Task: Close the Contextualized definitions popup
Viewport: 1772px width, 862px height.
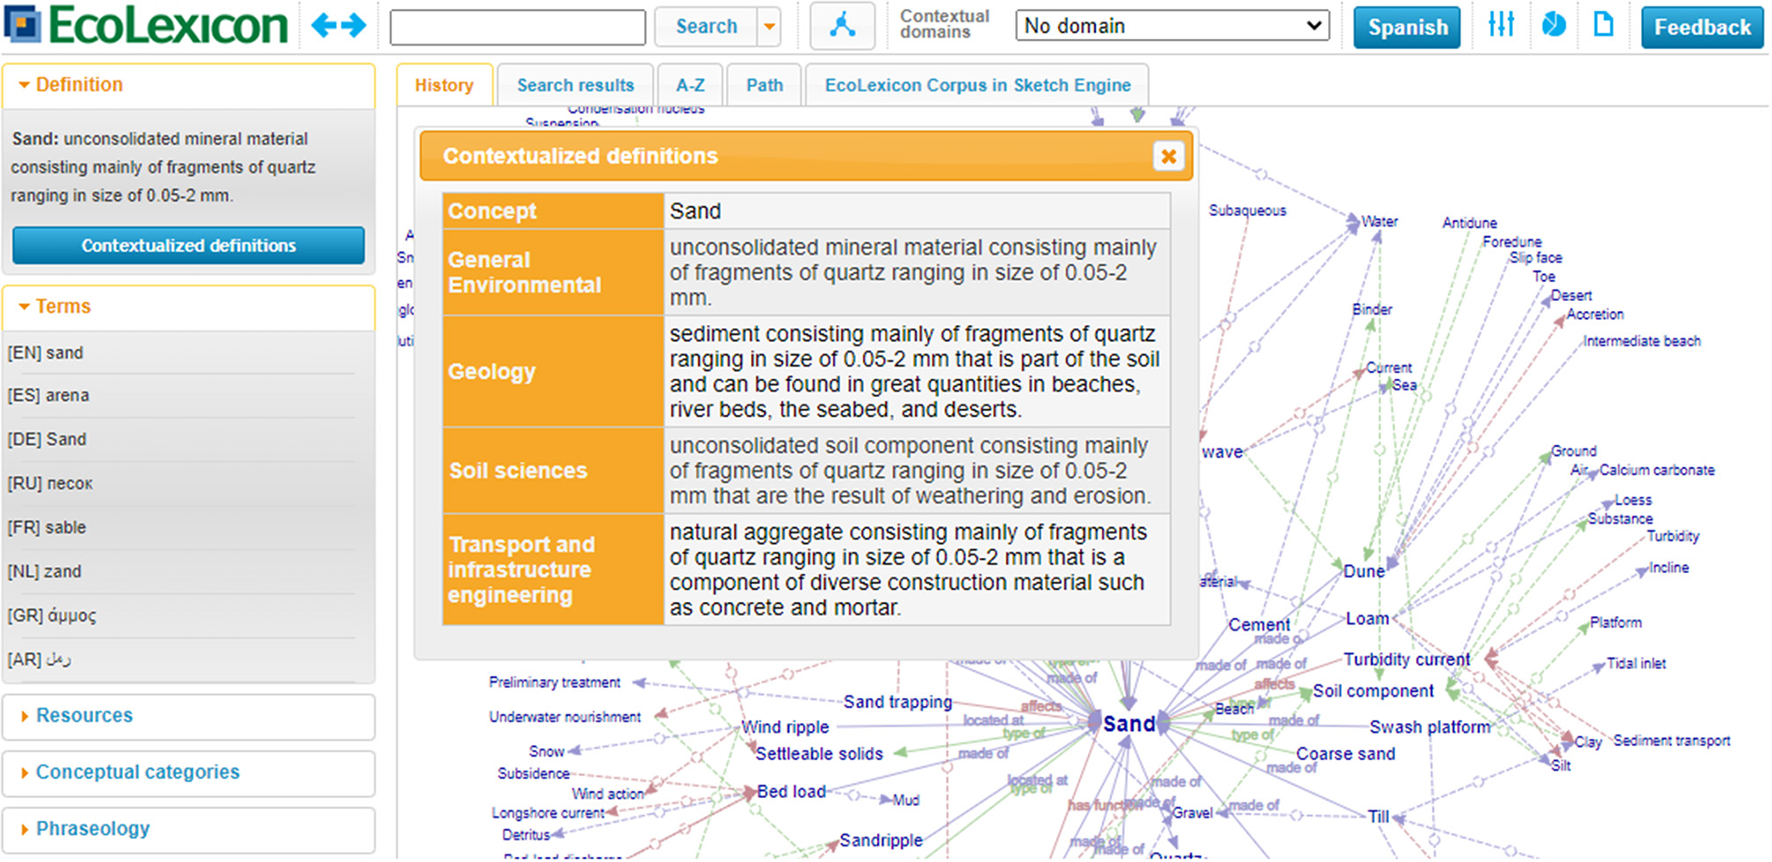Action: [x=1167, y=156]
